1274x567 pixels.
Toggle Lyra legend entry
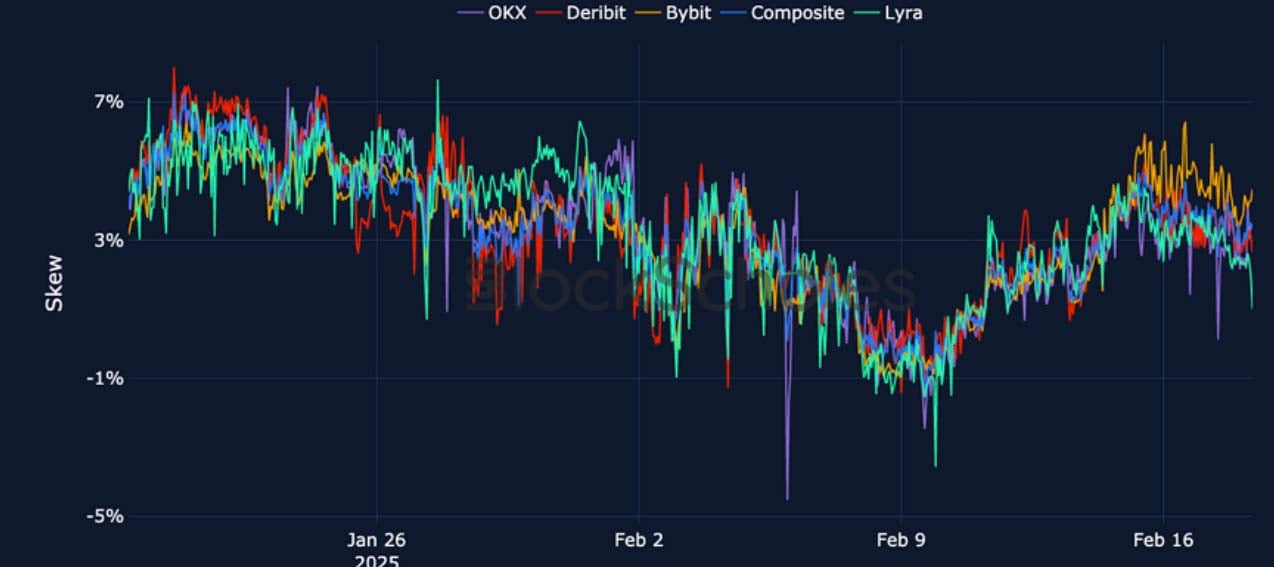click(x=901, y=13)
